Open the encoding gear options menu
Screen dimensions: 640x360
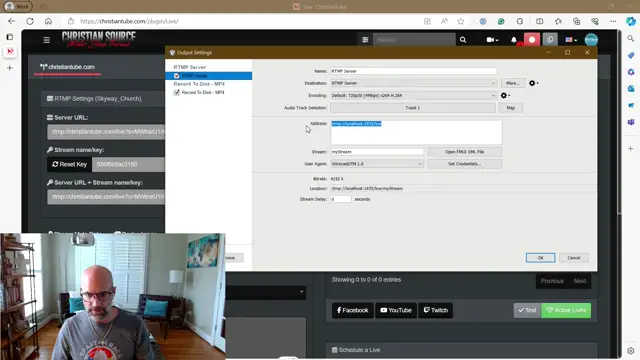tap(505, 96)
